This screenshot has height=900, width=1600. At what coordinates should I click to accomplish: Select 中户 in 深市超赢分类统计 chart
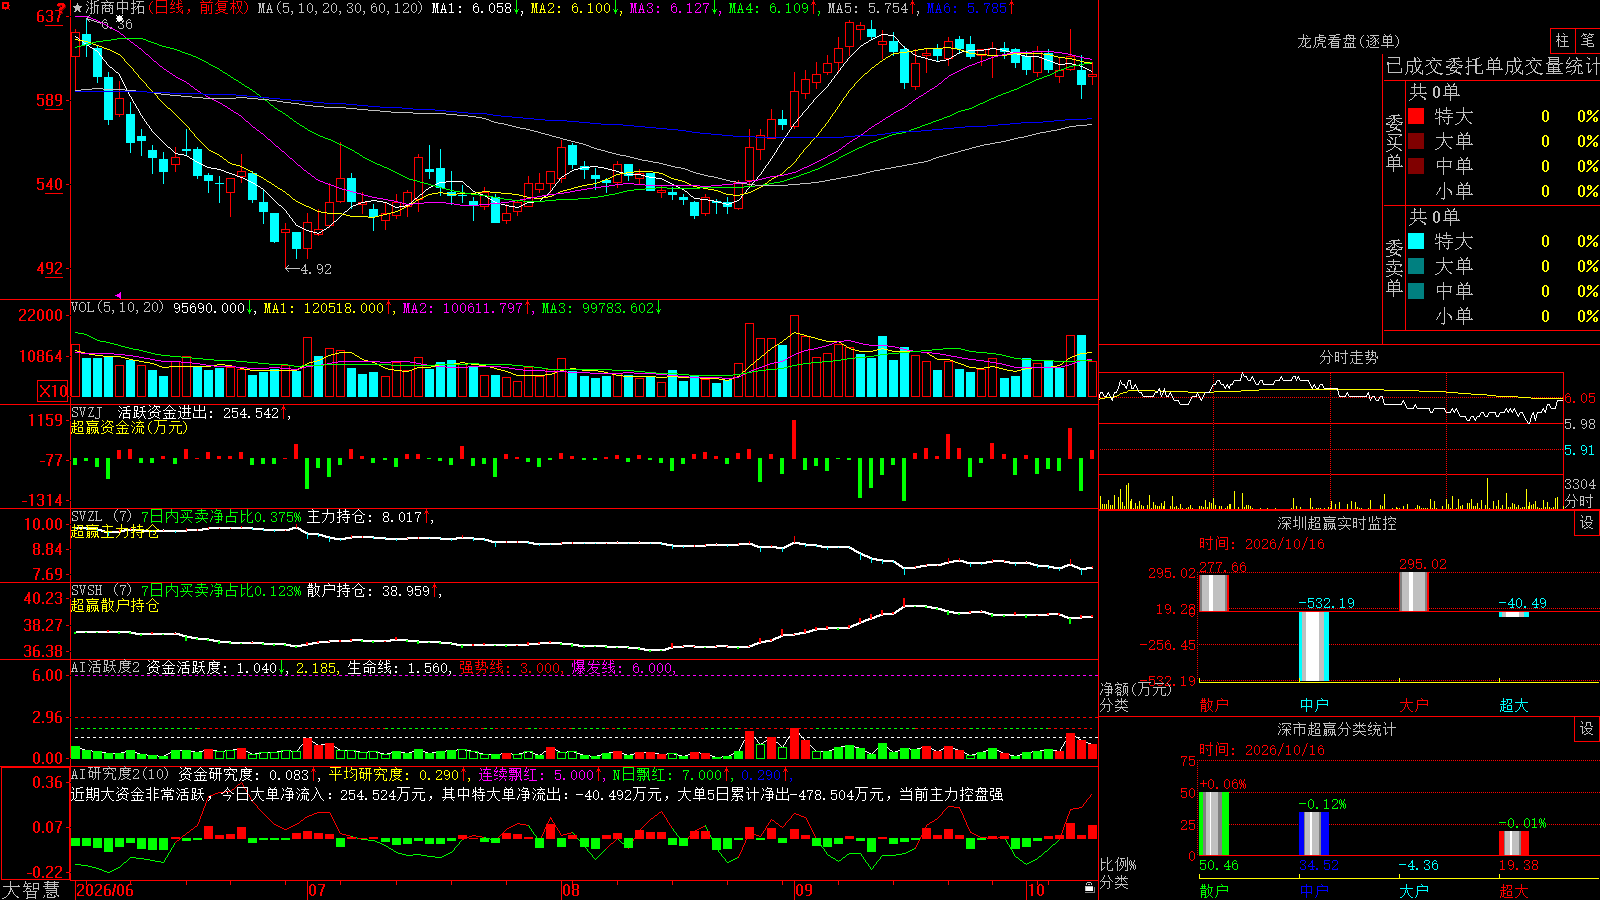click(x=1314, y=891)
